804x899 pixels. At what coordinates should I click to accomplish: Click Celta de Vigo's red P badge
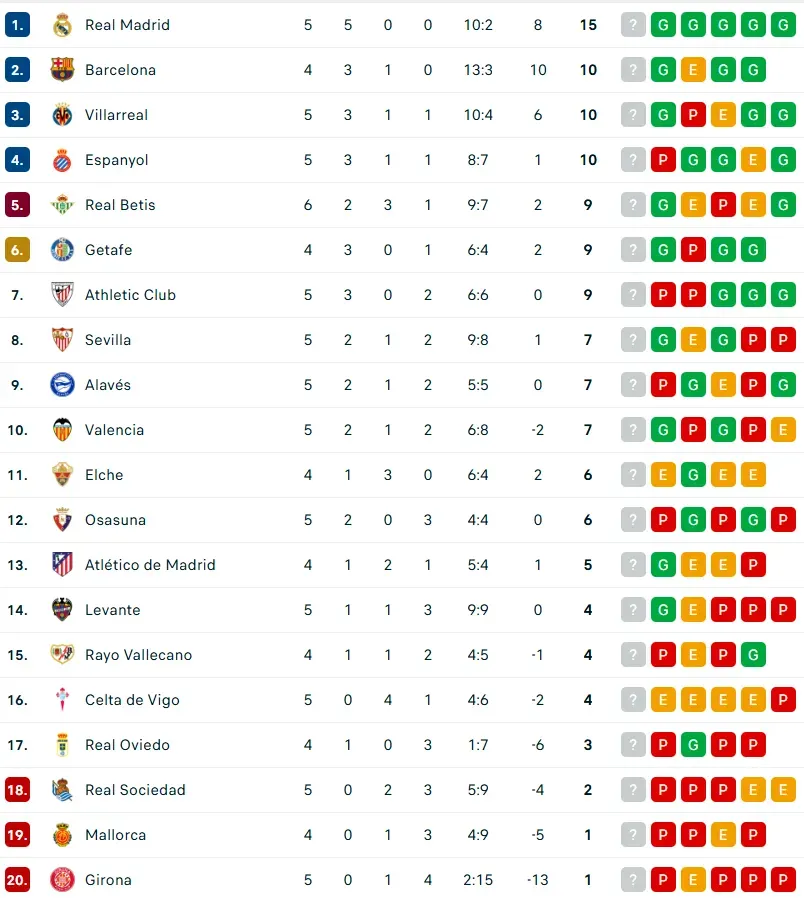[x=783, y=699]
